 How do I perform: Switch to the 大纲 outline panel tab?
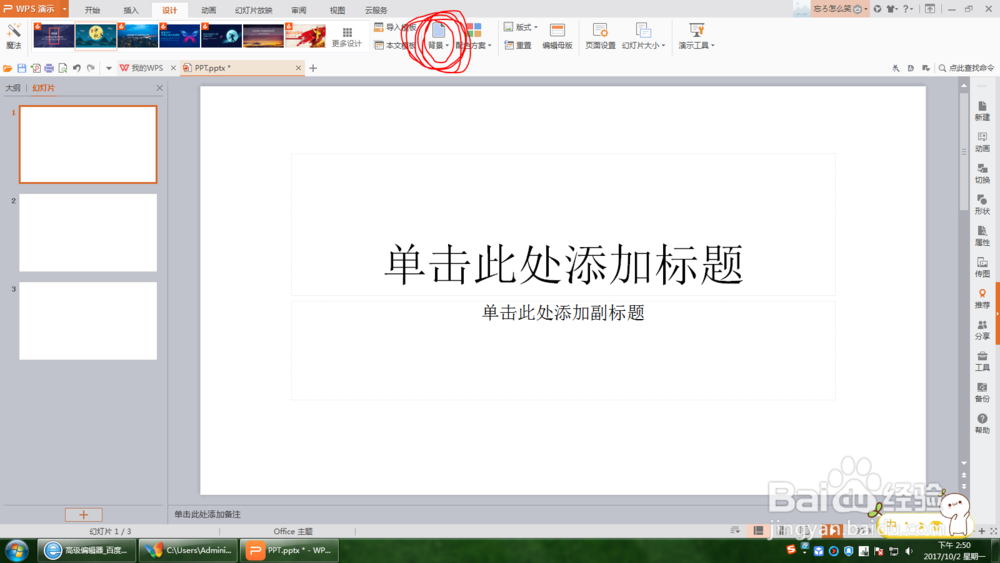[13, 88]
